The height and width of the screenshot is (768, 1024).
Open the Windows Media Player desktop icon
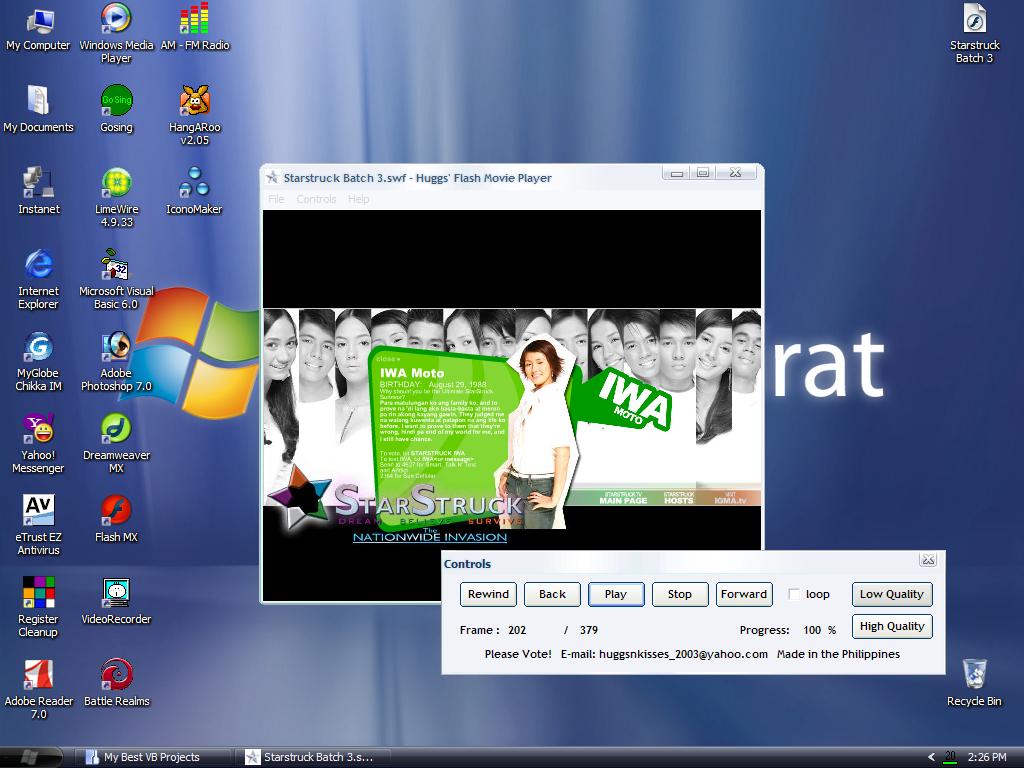pyautogui.click(x=116, y=19)
